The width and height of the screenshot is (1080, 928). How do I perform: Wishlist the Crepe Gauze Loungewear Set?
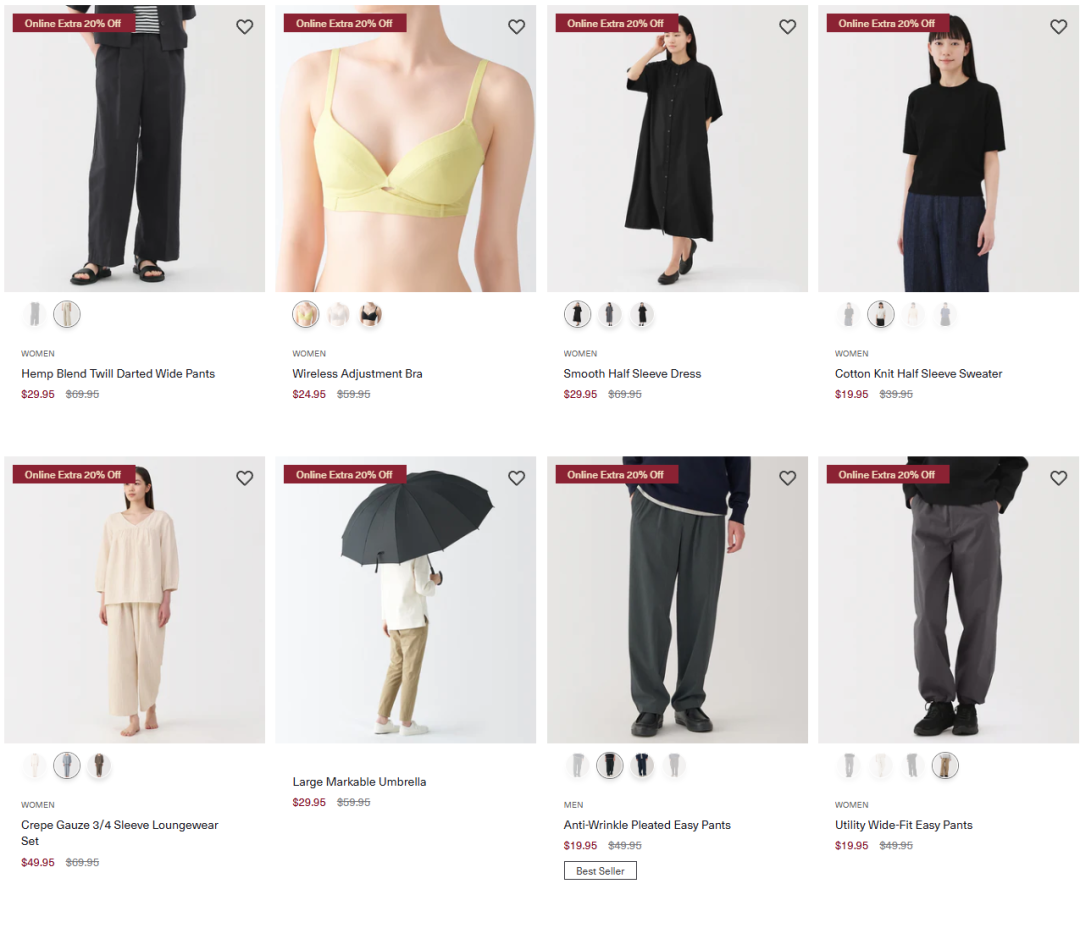pyautogui.click(x=245, y=478)
